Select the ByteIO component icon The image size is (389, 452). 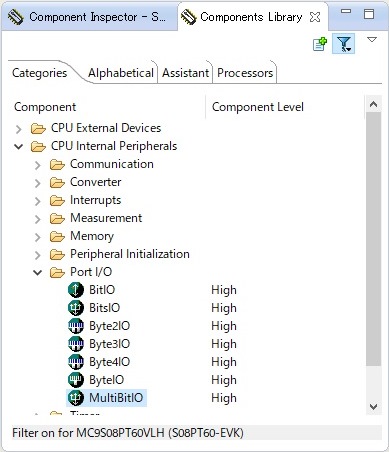tap(76, 380)
